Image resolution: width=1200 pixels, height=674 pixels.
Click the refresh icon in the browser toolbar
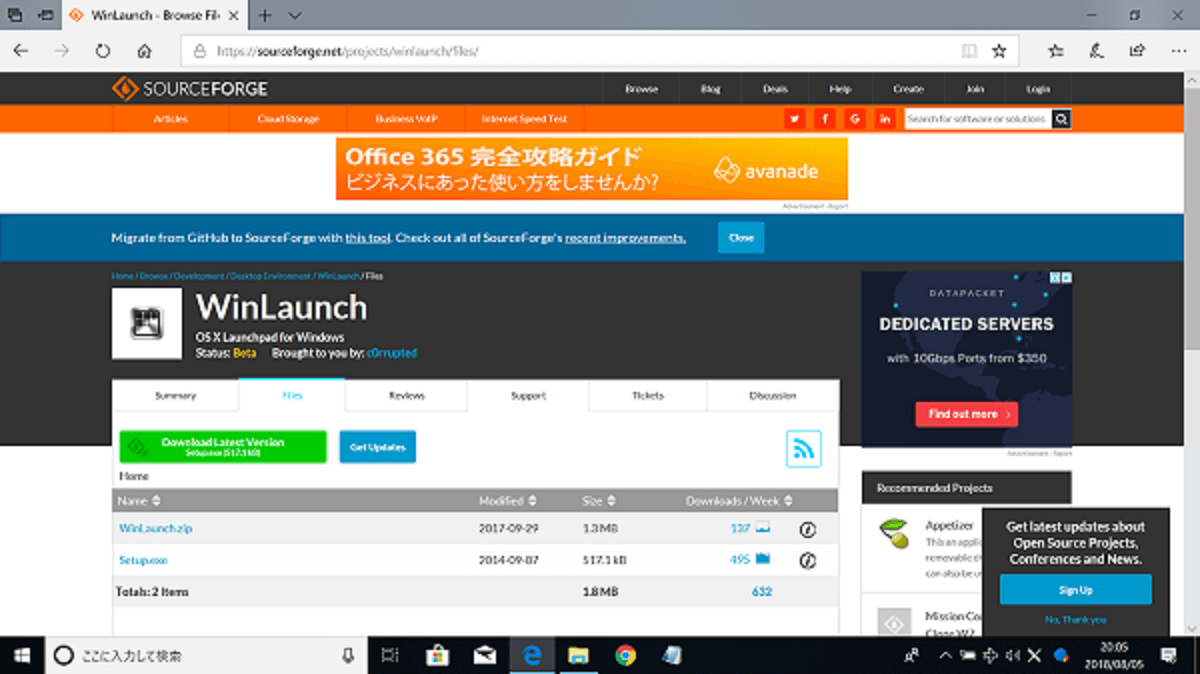coord(103,50)
